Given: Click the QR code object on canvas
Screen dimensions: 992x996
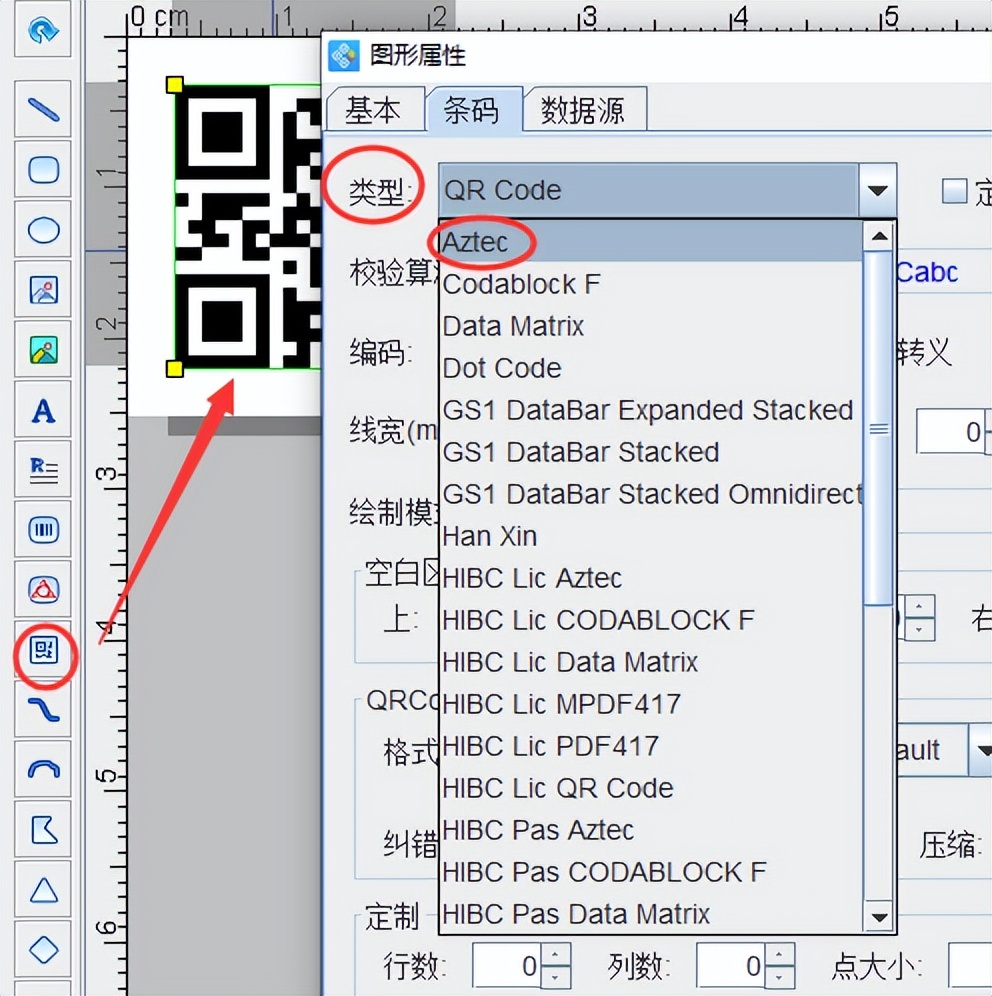Looking at the screenshot, I should [248, 227].
